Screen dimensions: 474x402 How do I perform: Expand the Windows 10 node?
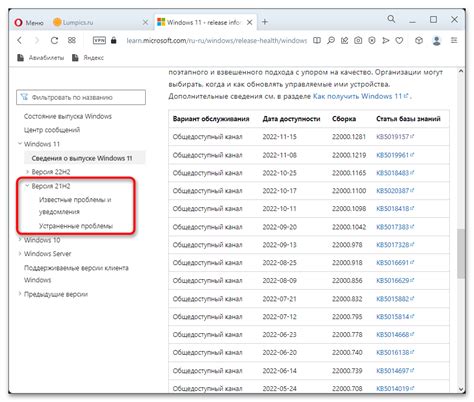20,240
